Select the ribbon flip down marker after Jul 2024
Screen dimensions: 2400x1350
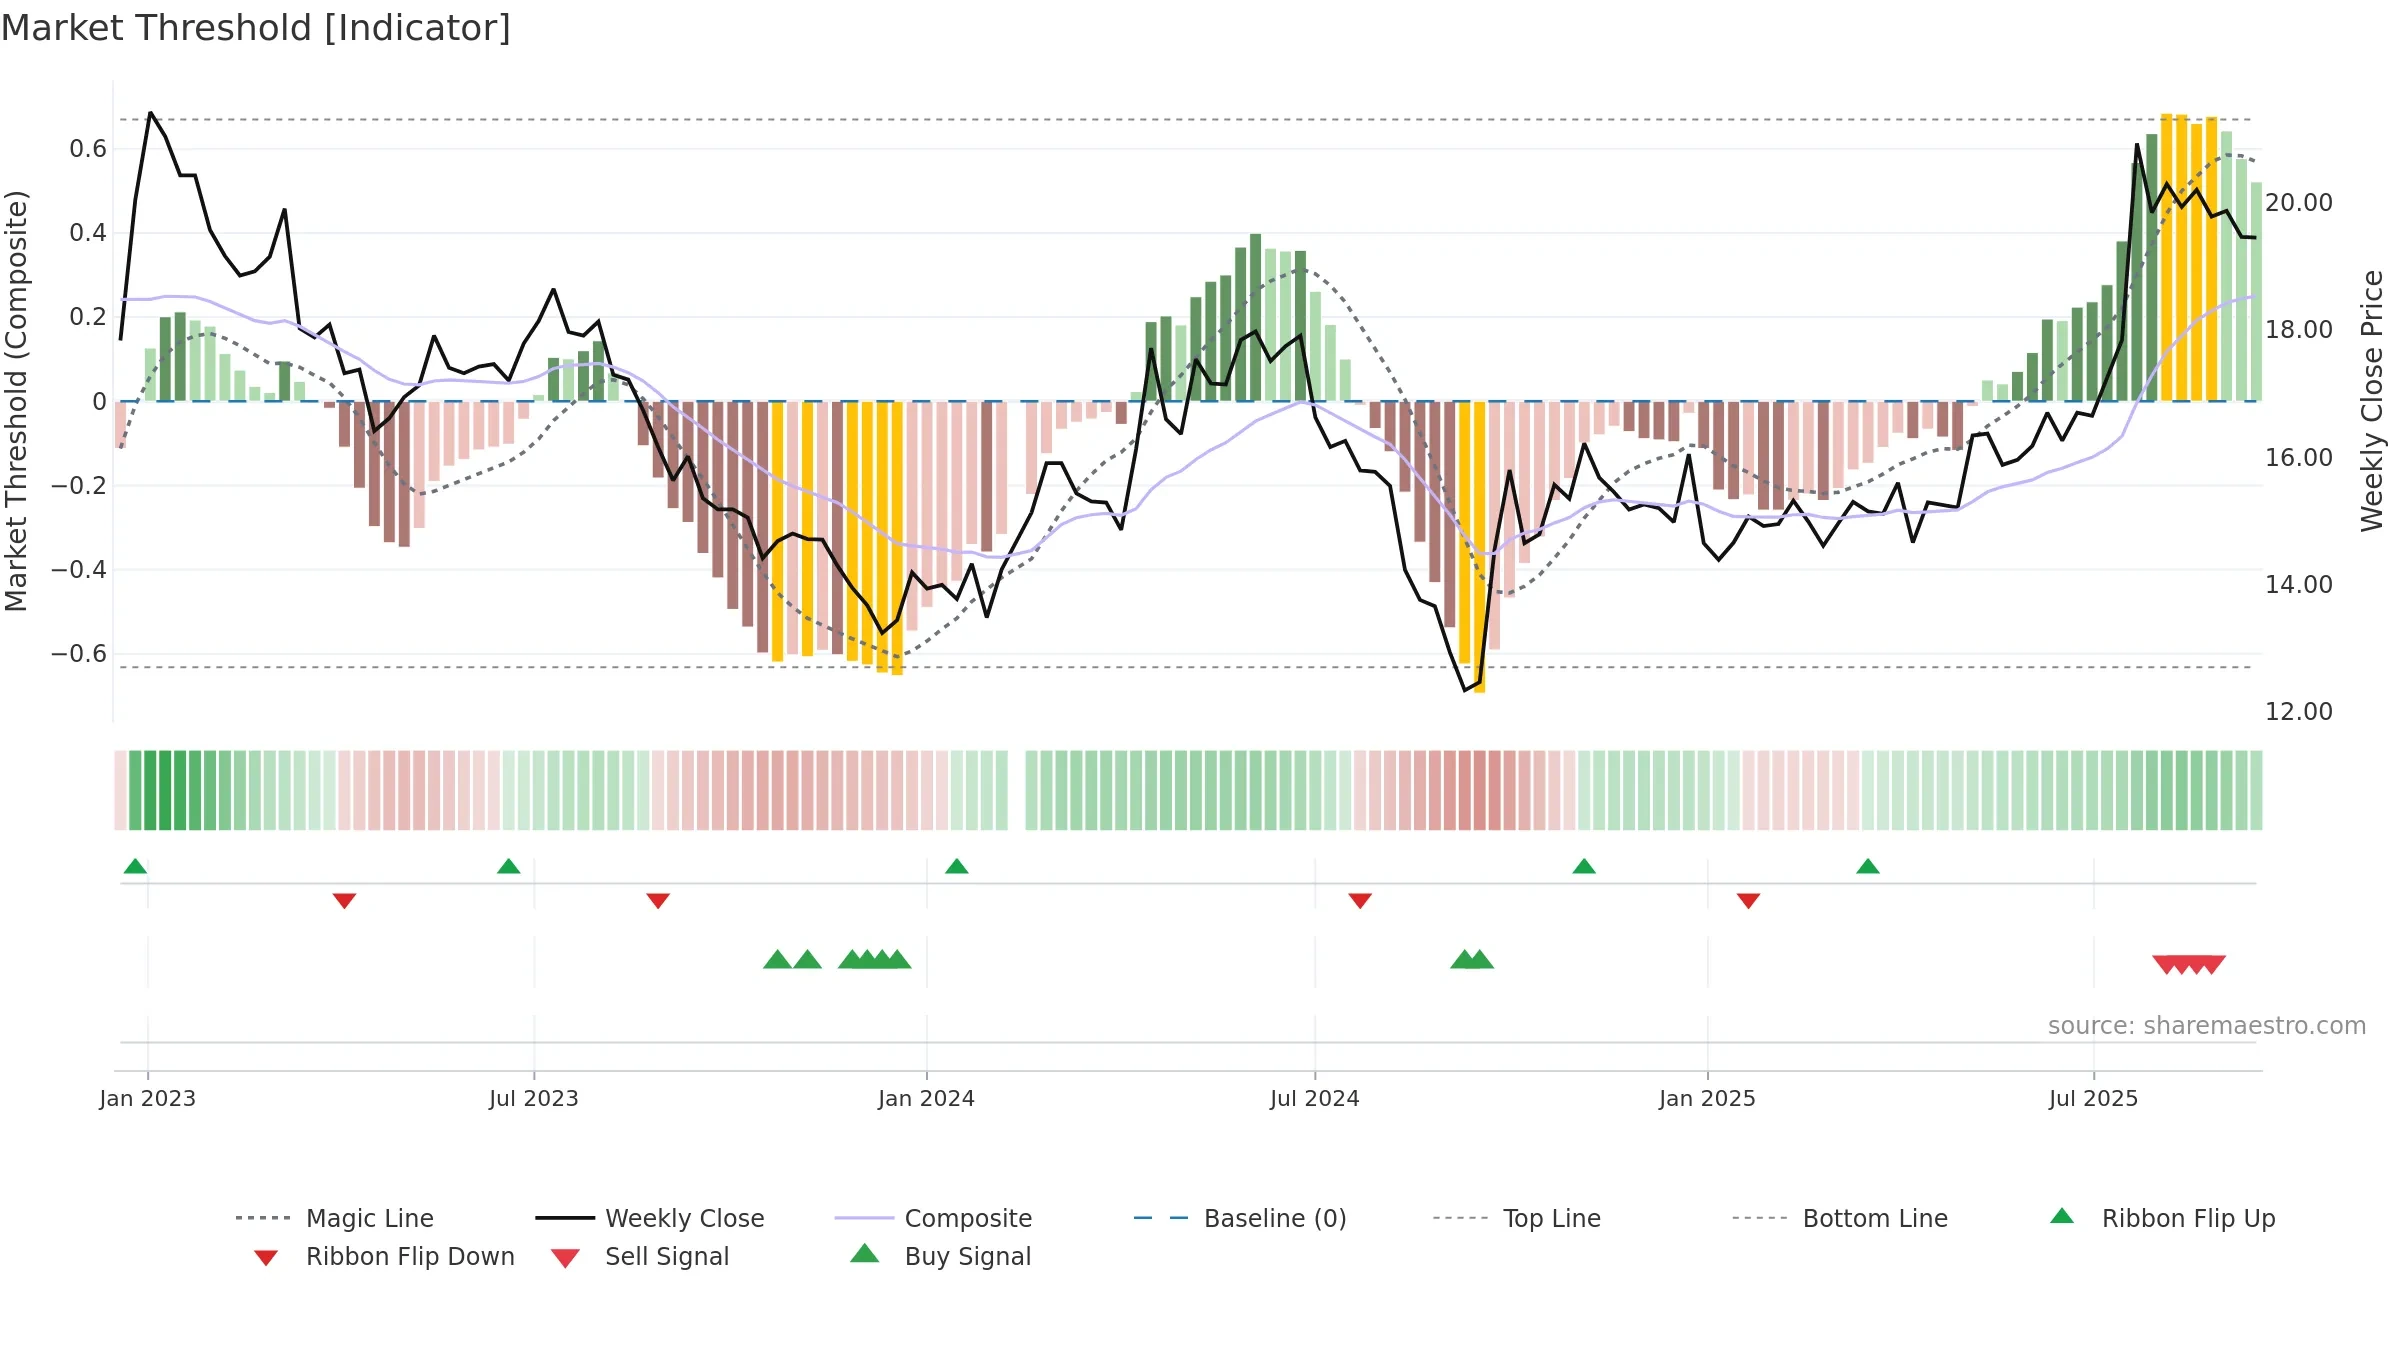(1360, 900)
